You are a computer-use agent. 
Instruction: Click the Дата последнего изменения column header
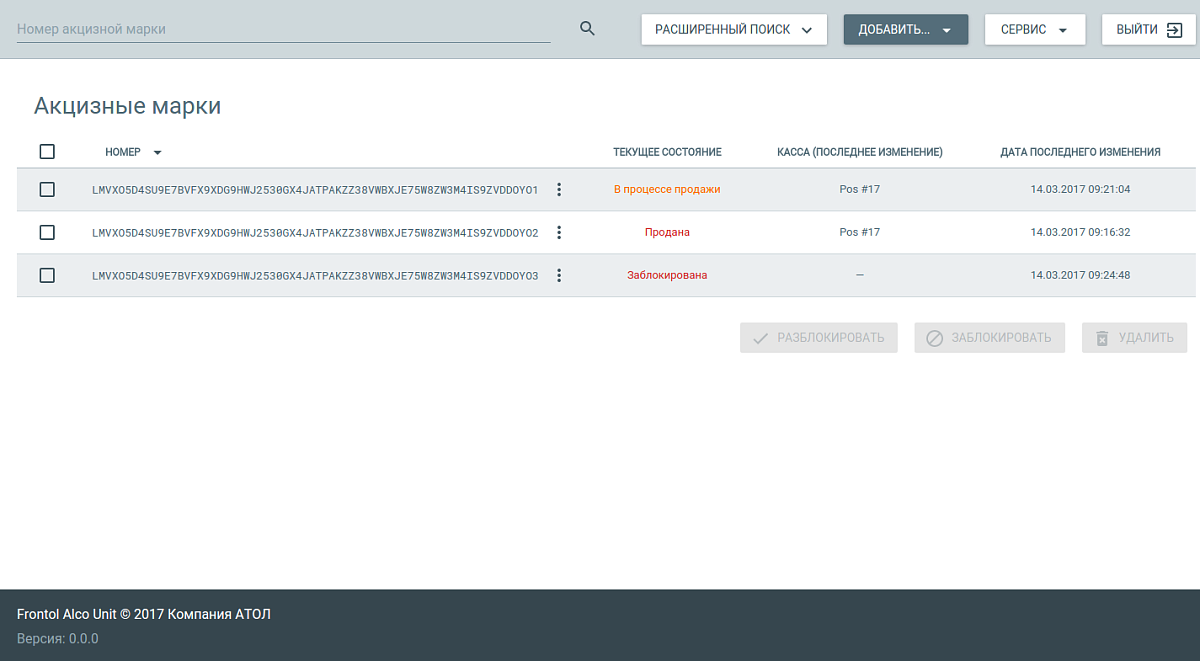(x=1080, y=152)
